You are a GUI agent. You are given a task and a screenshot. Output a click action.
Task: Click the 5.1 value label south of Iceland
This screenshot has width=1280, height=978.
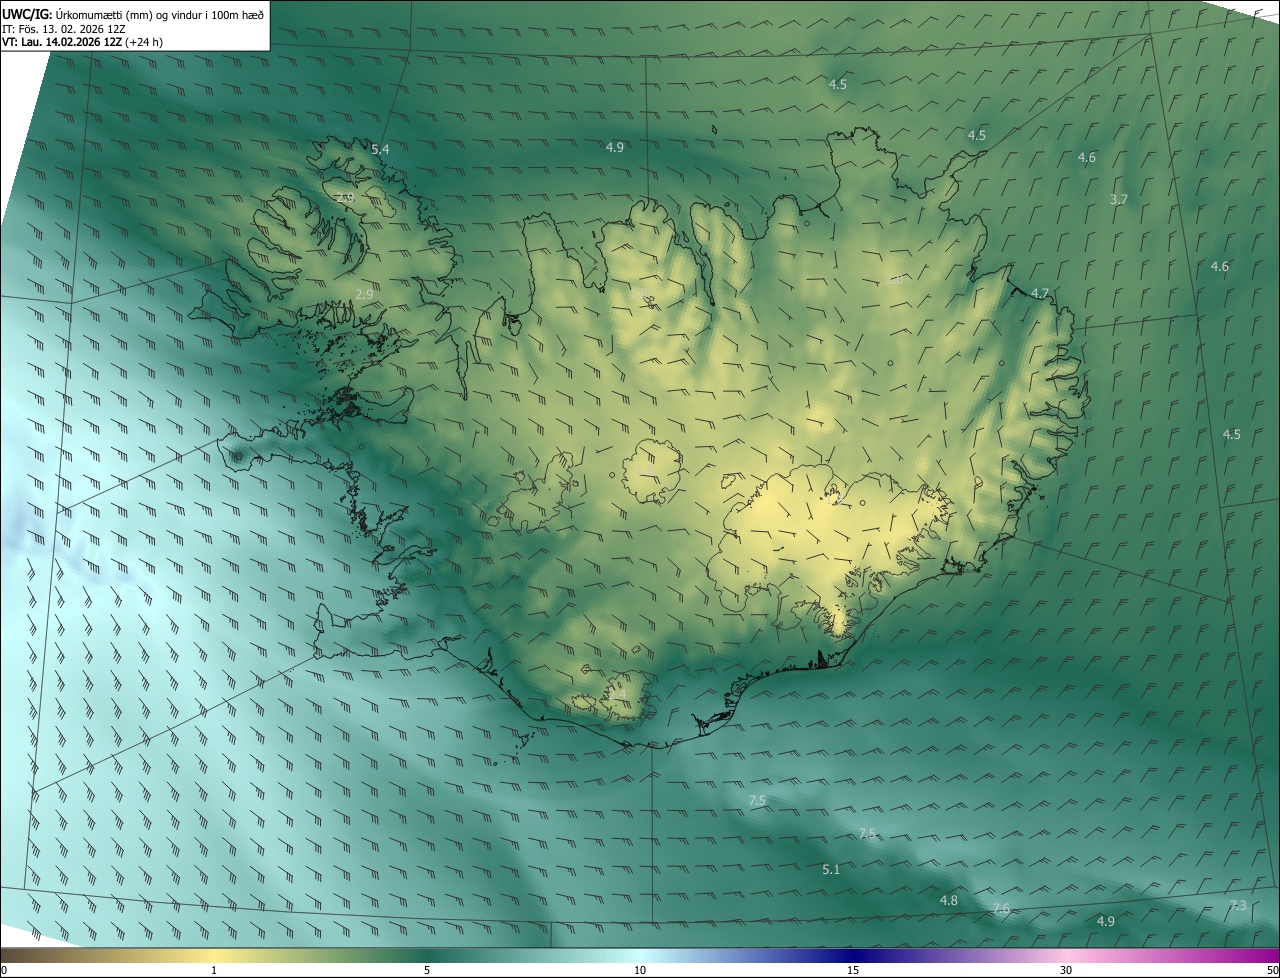pos(831,869)
